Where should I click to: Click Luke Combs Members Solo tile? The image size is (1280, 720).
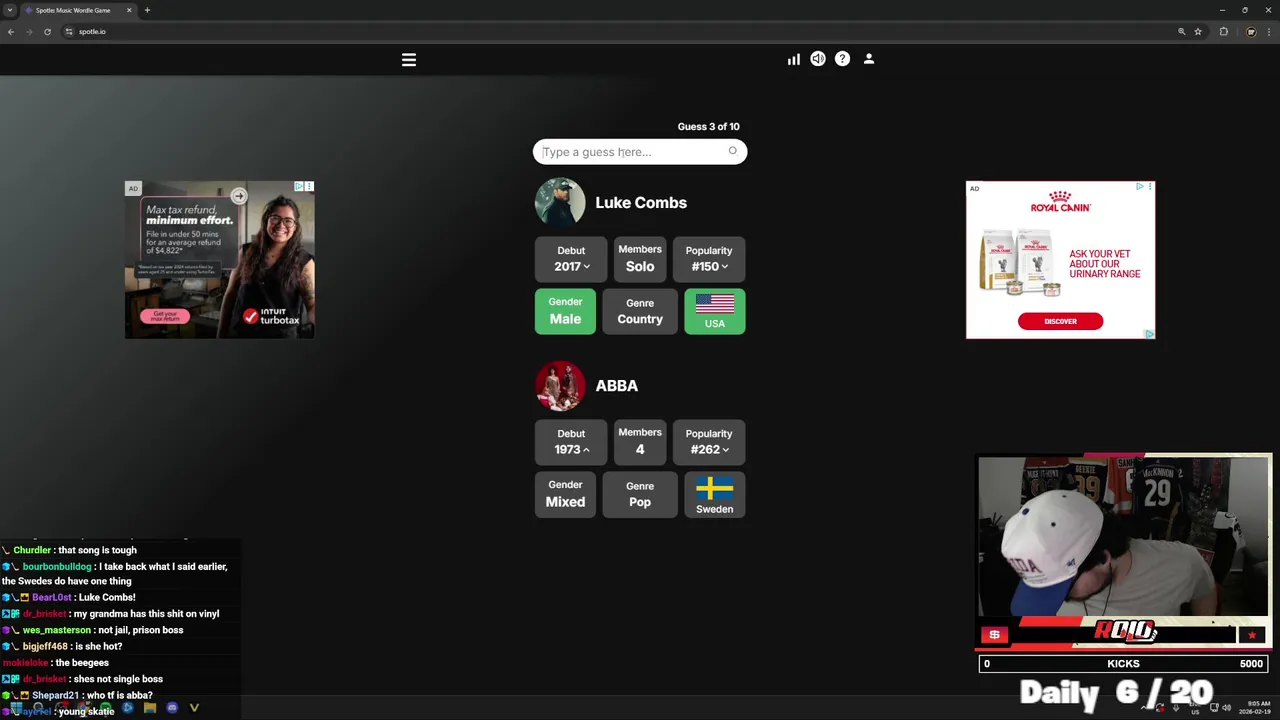click(x=640, y=258)
